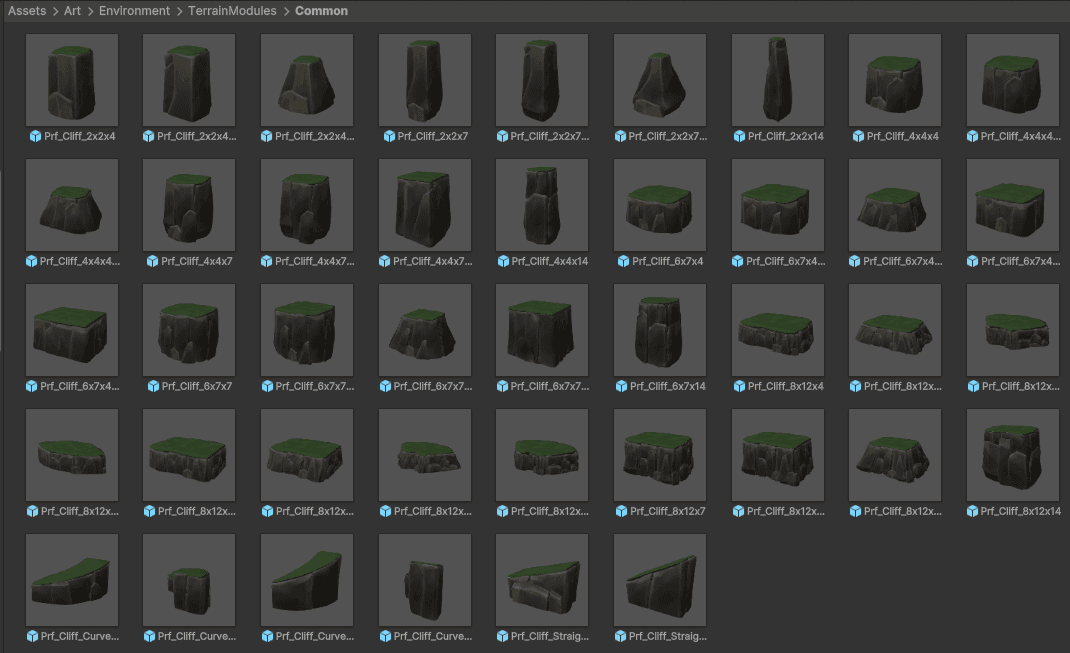Click the Prf_Cliff_2x2x7 file name
This screenshot has width=1070, height=653.
tap(433, 136)
